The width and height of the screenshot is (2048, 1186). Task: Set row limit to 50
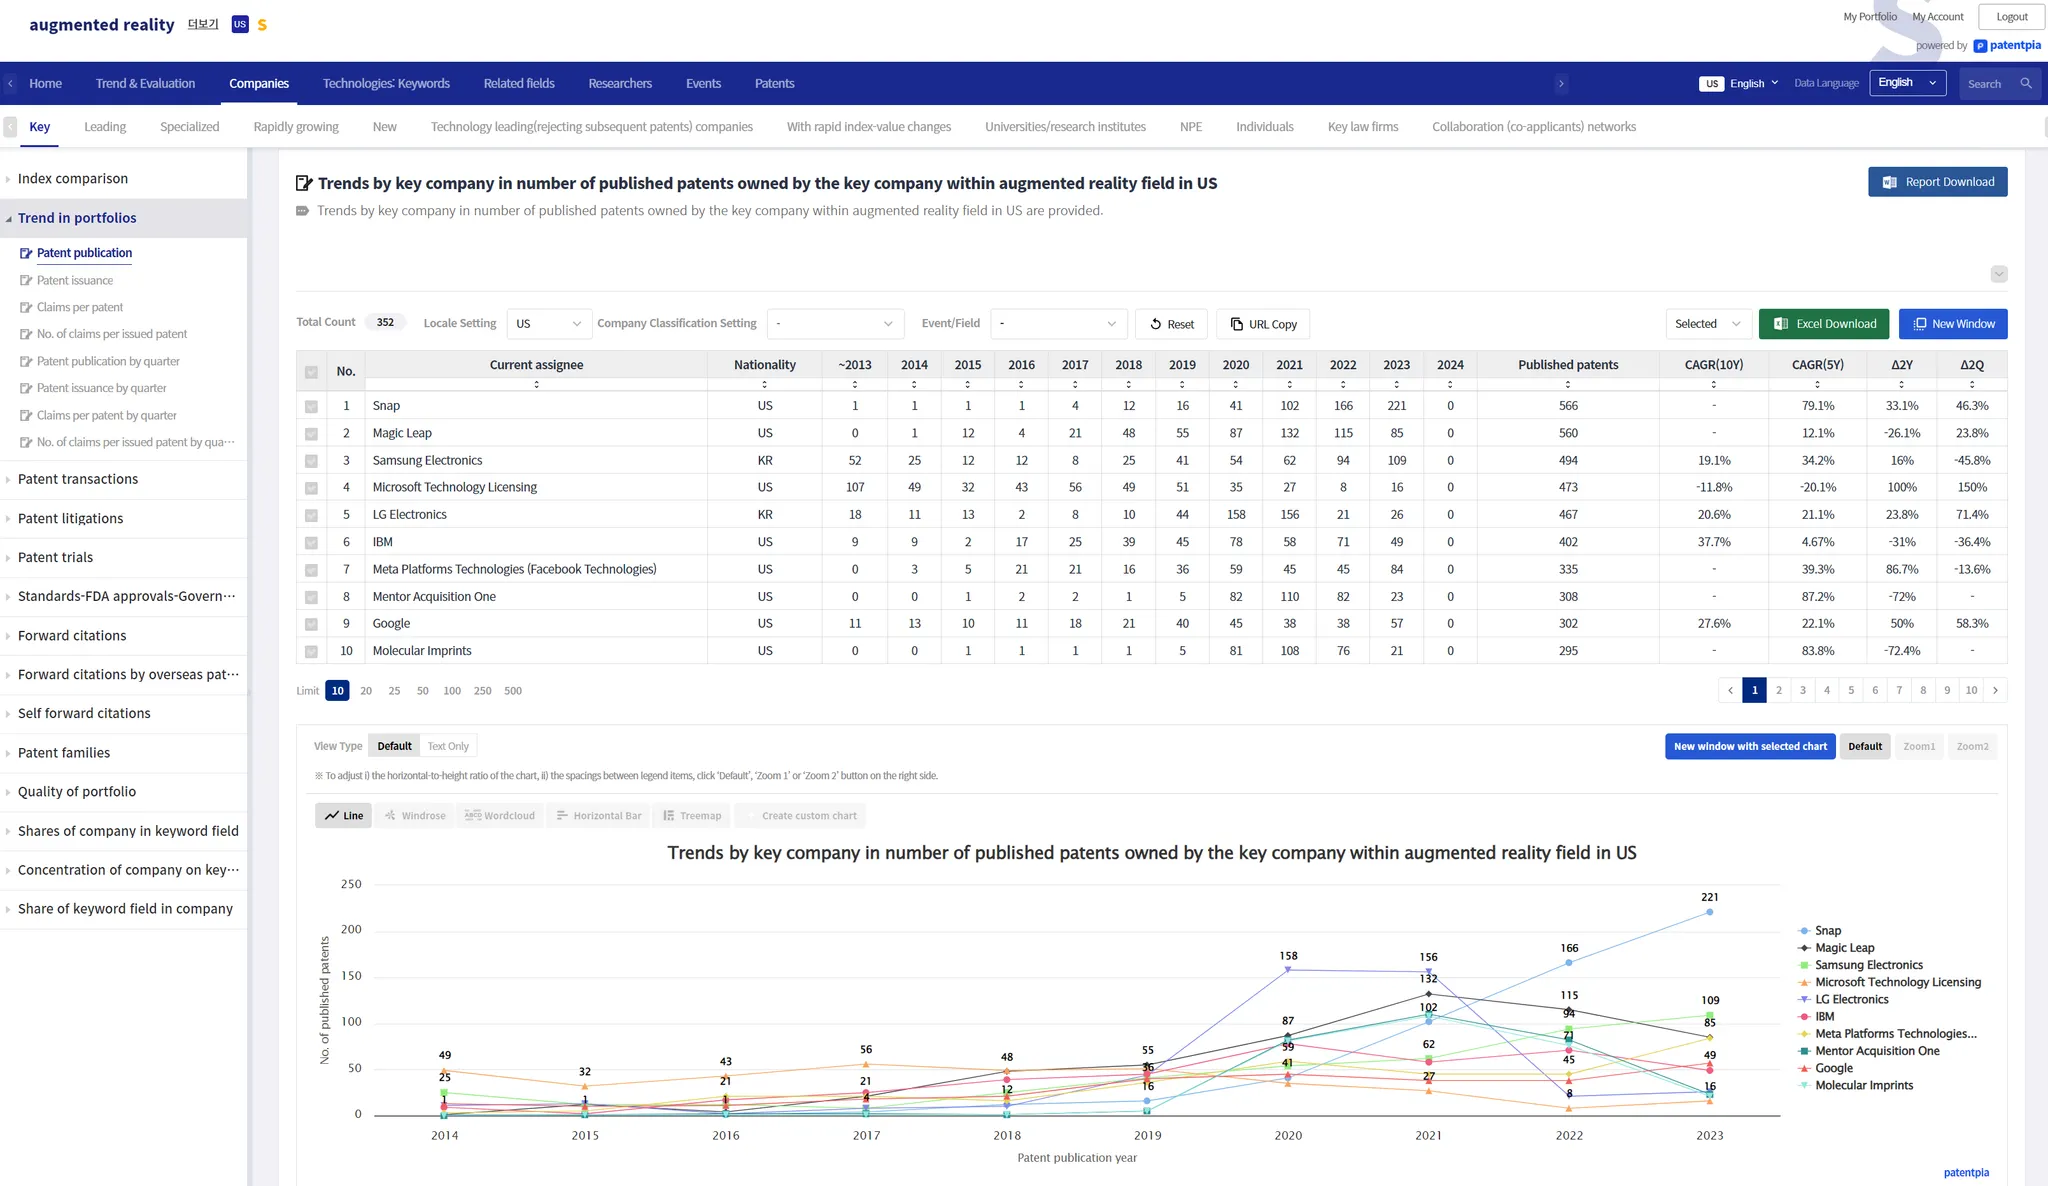coord(423,691)
